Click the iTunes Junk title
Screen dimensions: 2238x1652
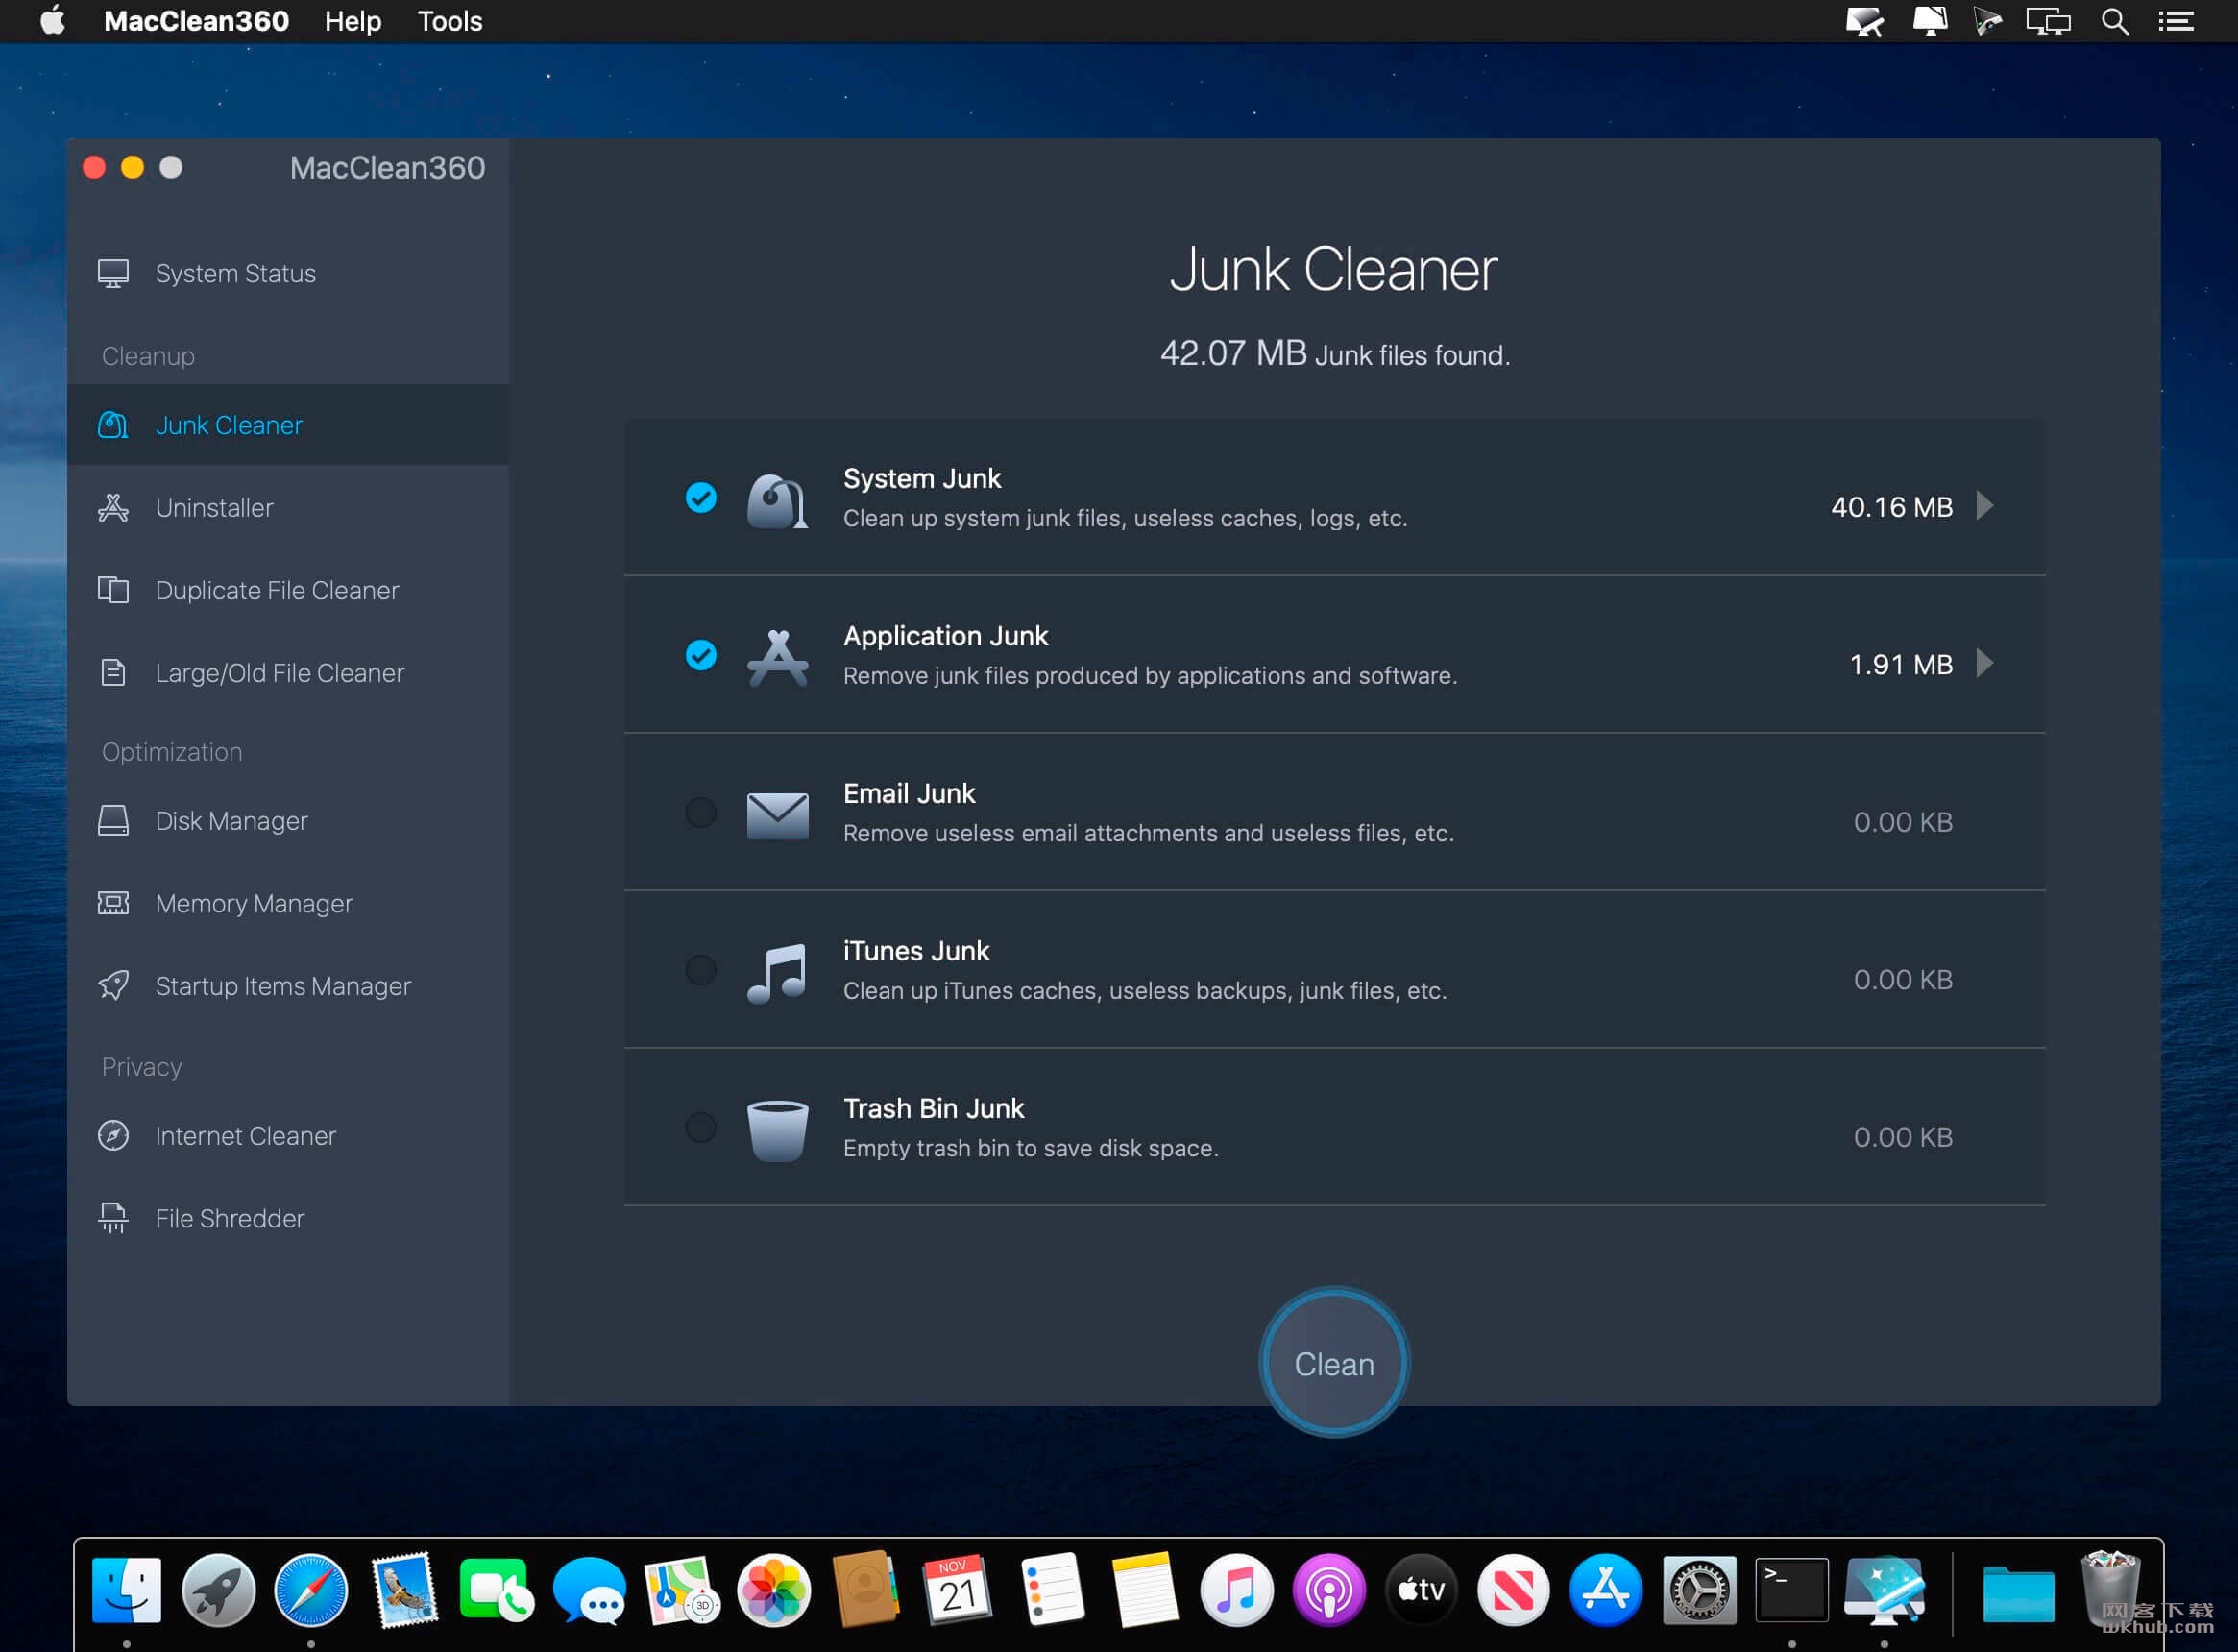916,950
